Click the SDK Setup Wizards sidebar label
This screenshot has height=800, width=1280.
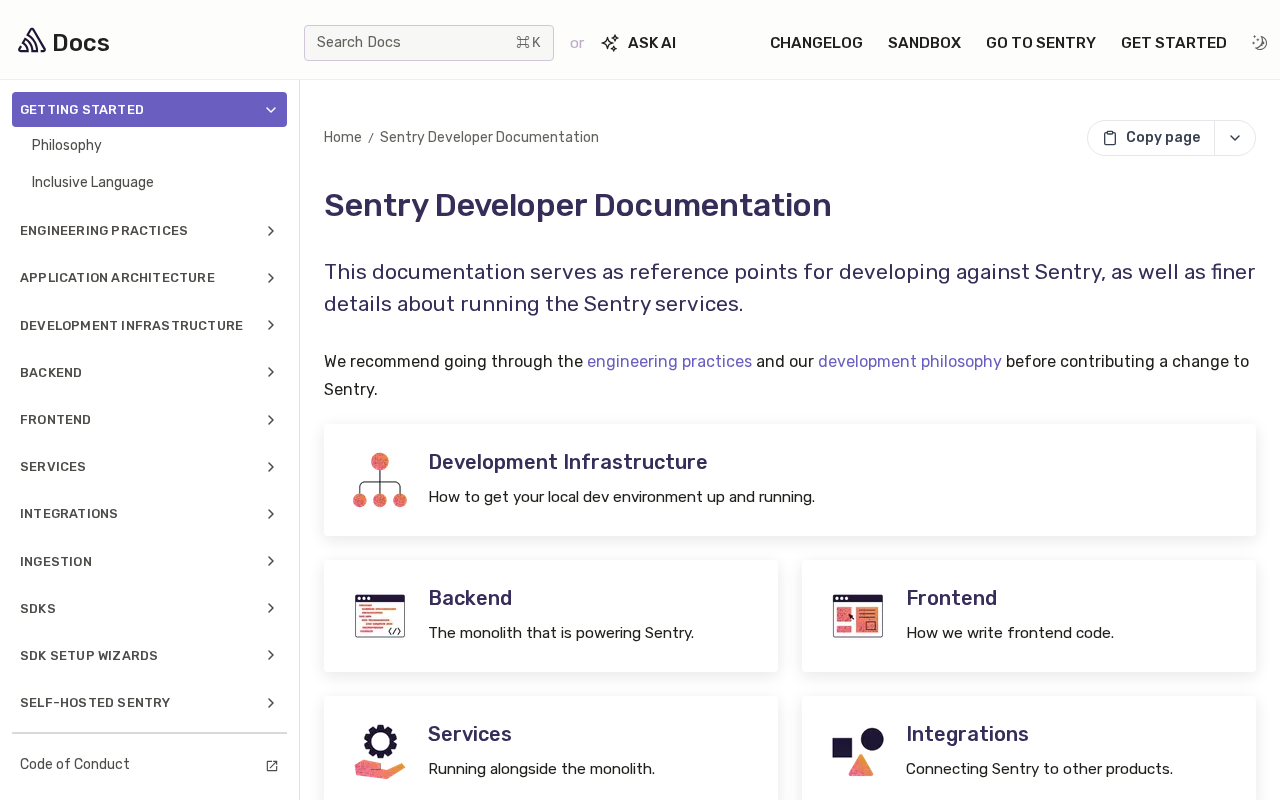[89, 656]
